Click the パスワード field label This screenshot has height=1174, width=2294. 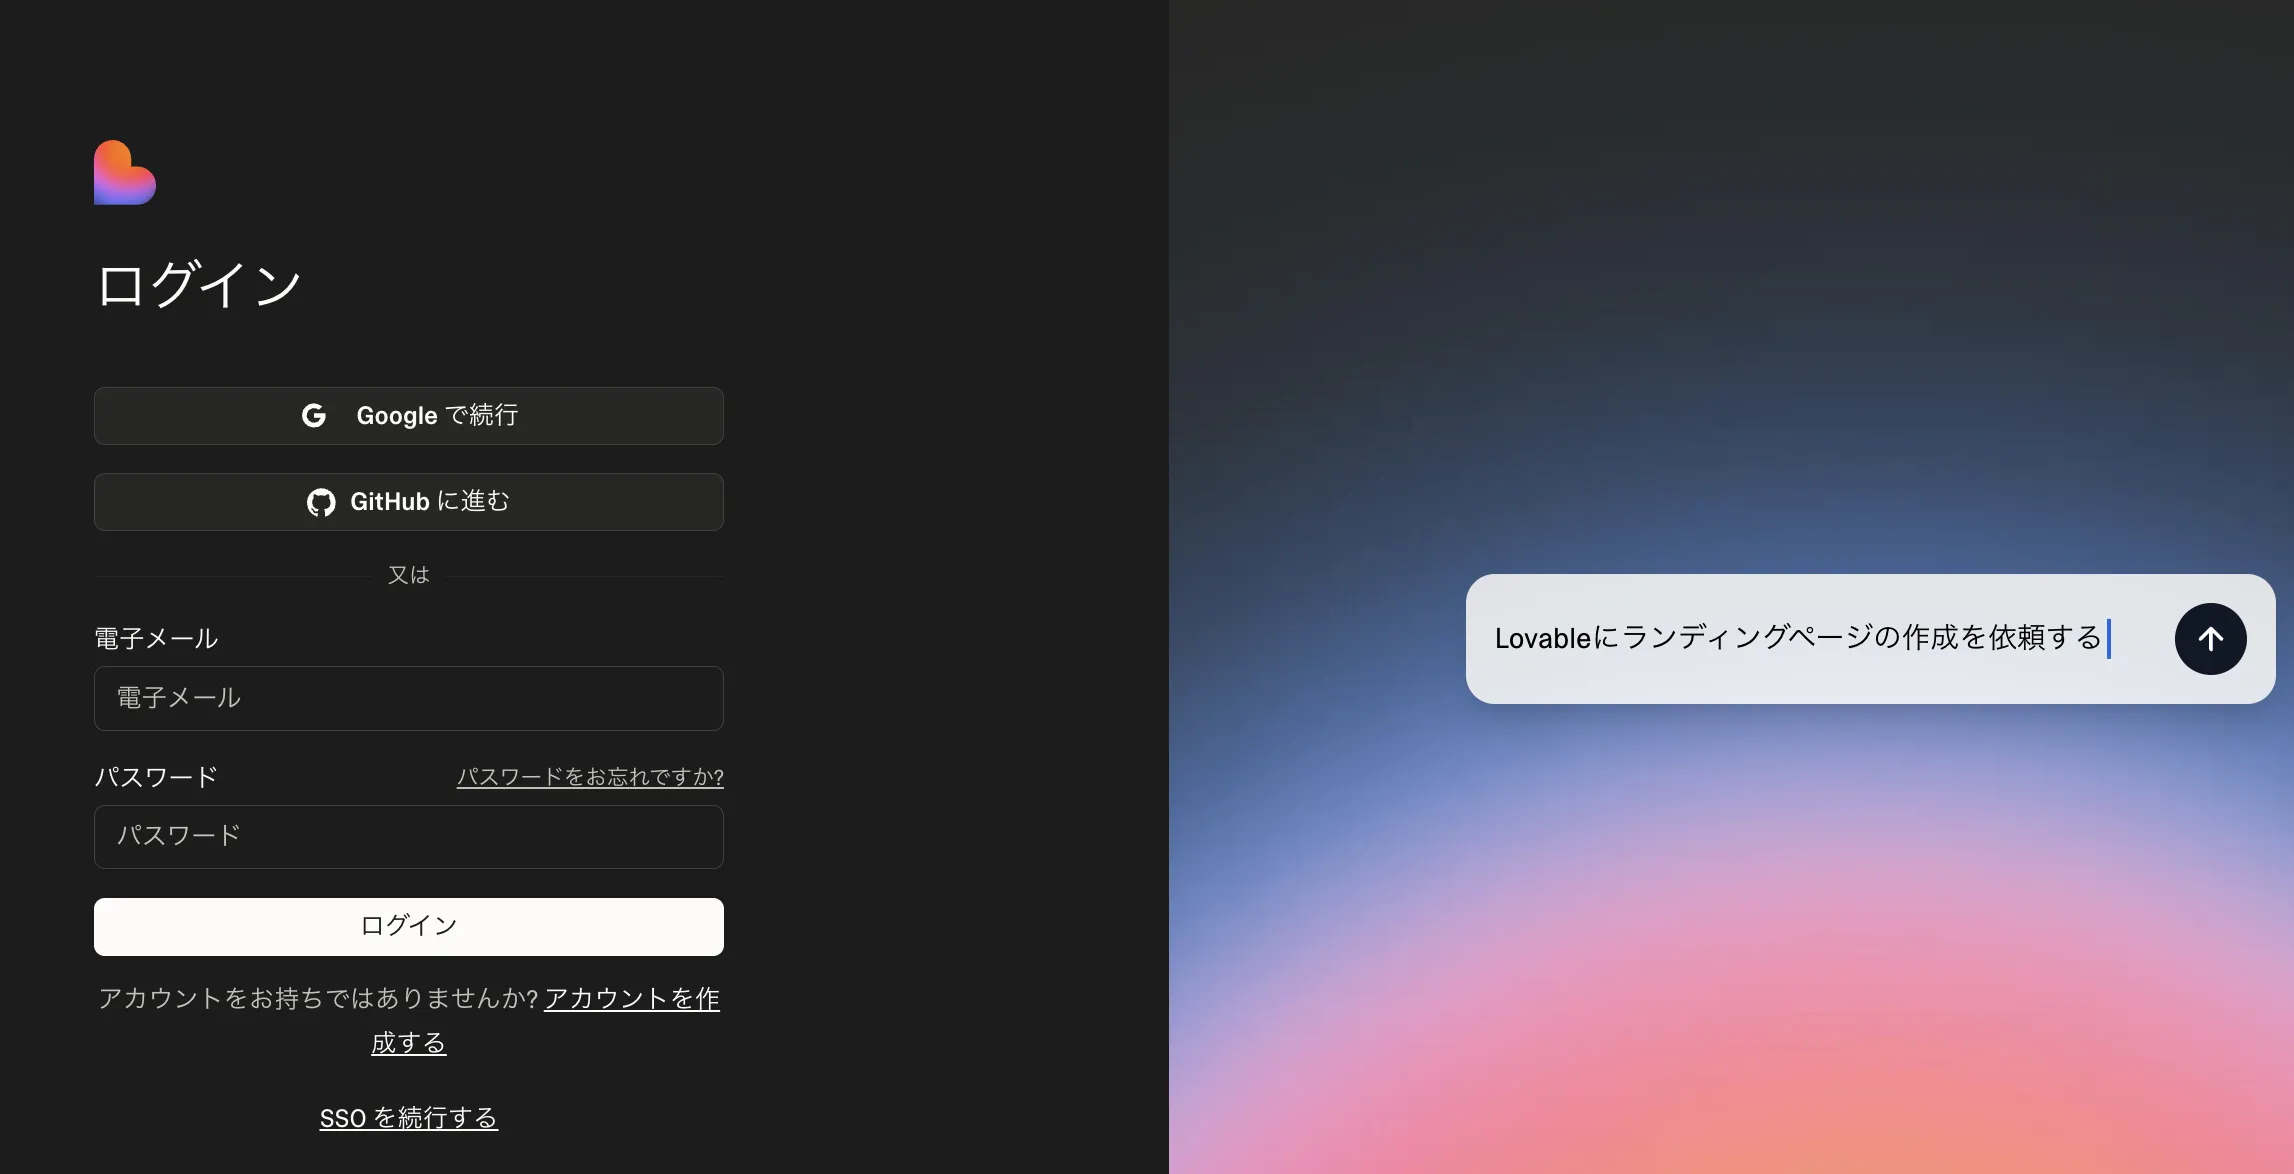156,777
